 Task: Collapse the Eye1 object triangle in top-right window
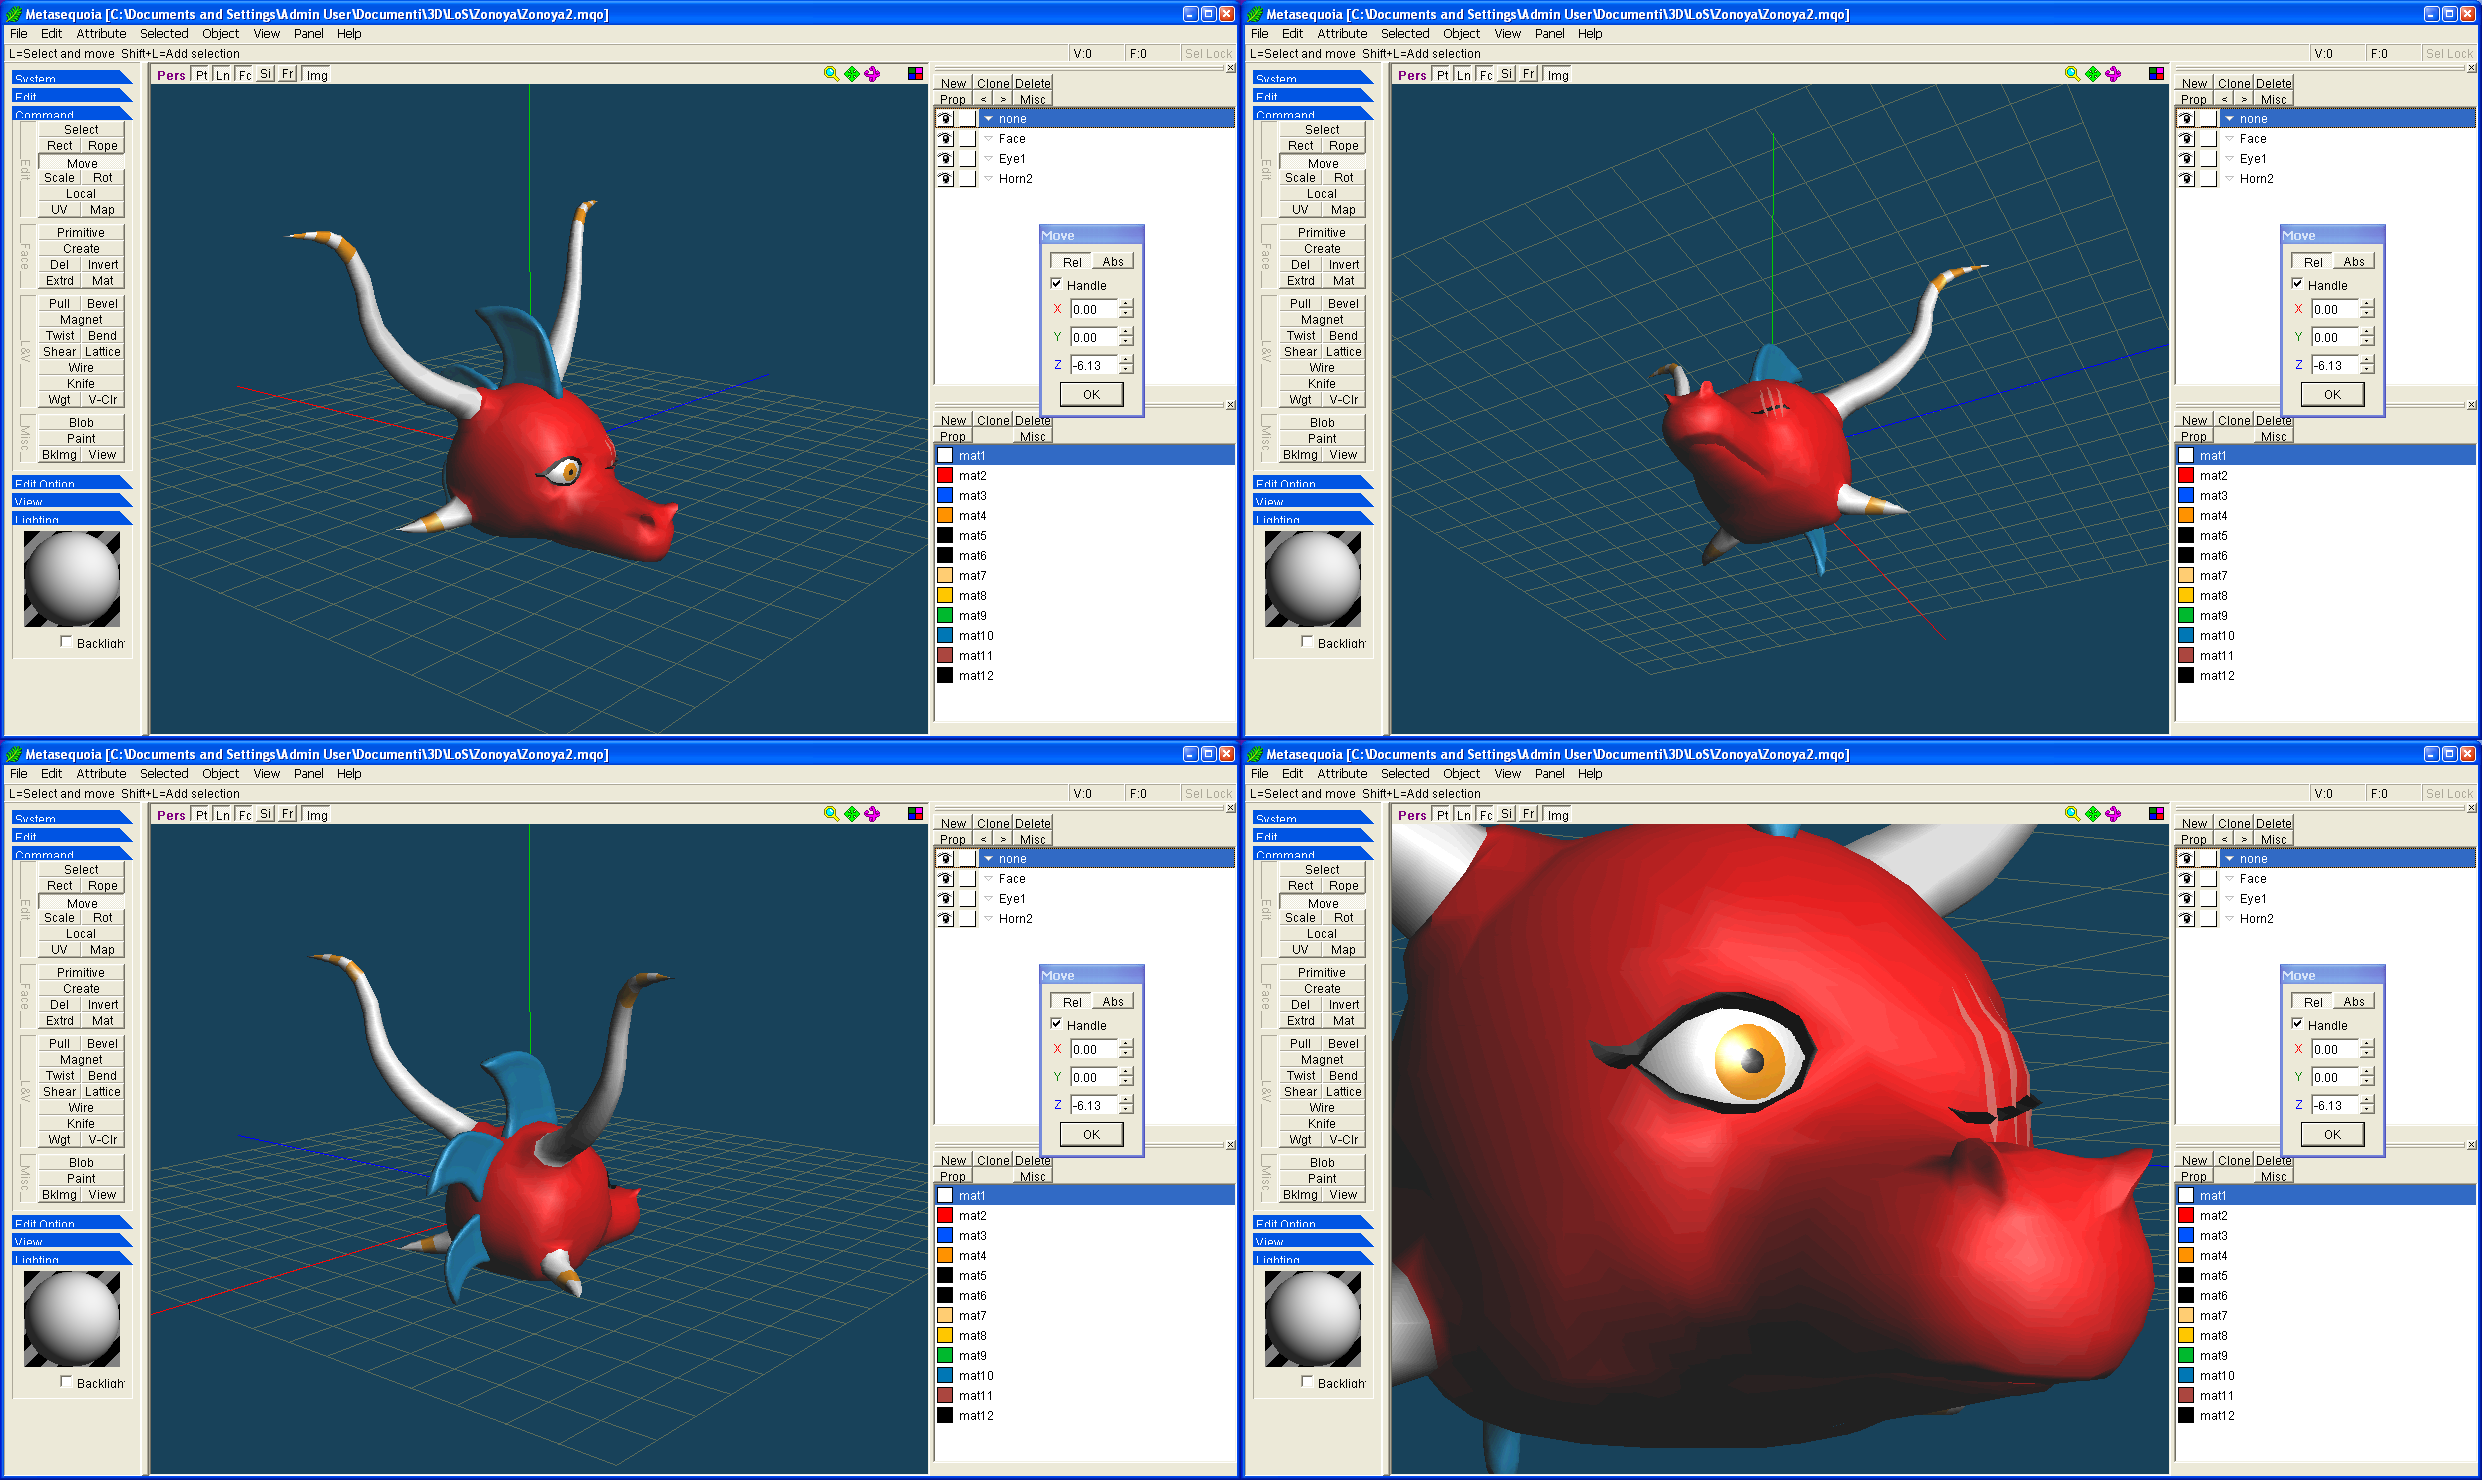click(2229, 159)
